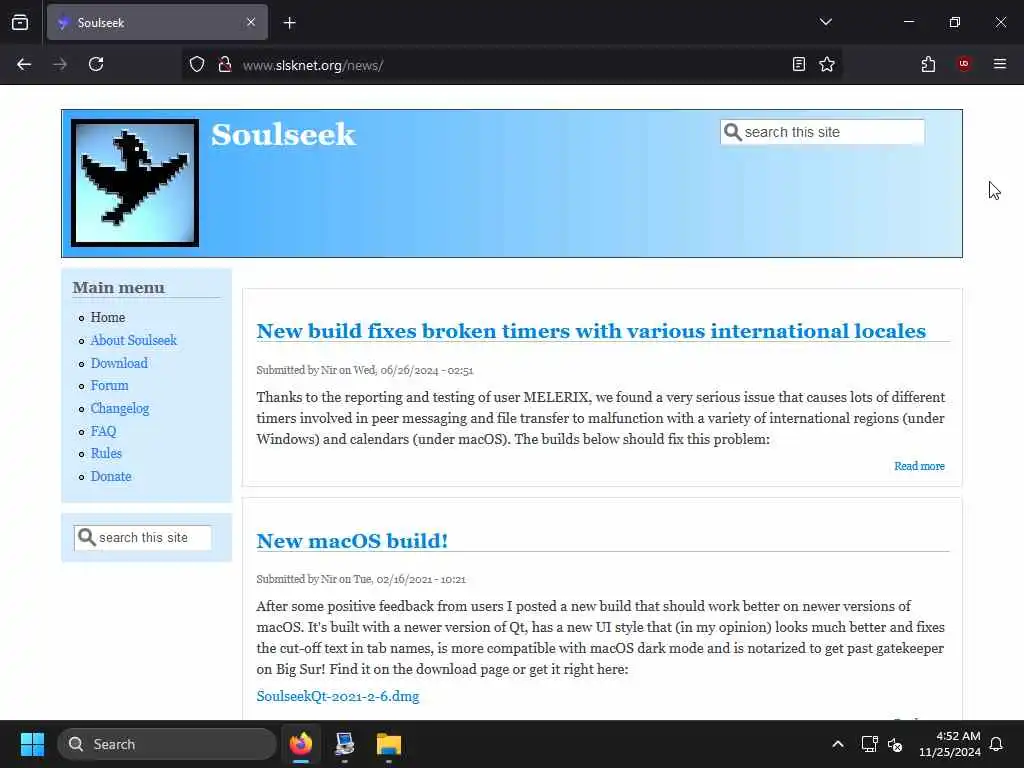Viewport: 1024px width, 768px height.
Task: Bookmark this page with the star icon
Action: pyautogui.click(x=827, y=64)
